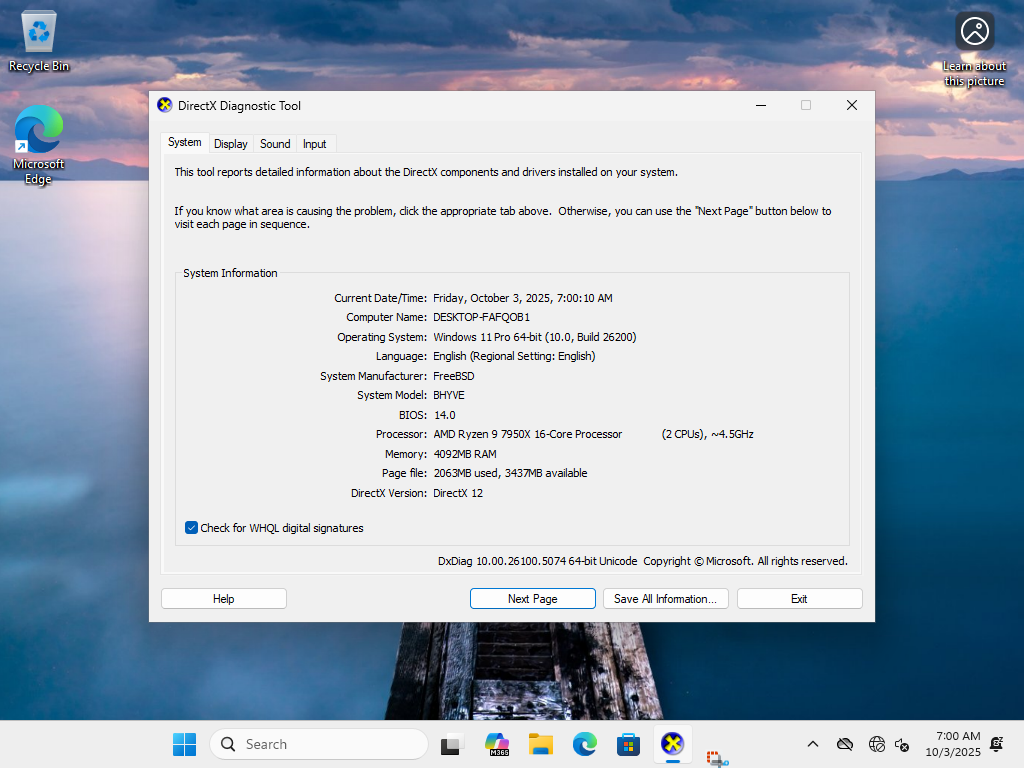The image size is (1024, 768).
Task: Open Task View from the taskbar
Action: (x=453, y=744)
